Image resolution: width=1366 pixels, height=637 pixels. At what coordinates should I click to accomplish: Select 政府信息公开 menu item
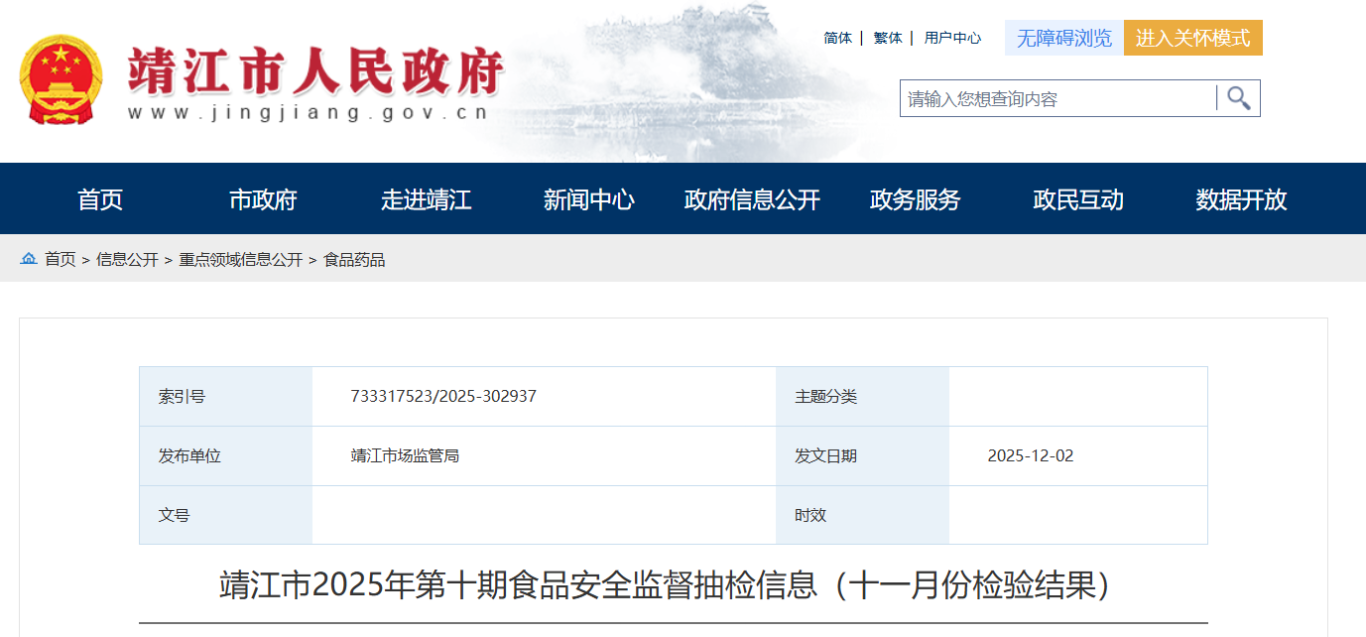(752, 199)
